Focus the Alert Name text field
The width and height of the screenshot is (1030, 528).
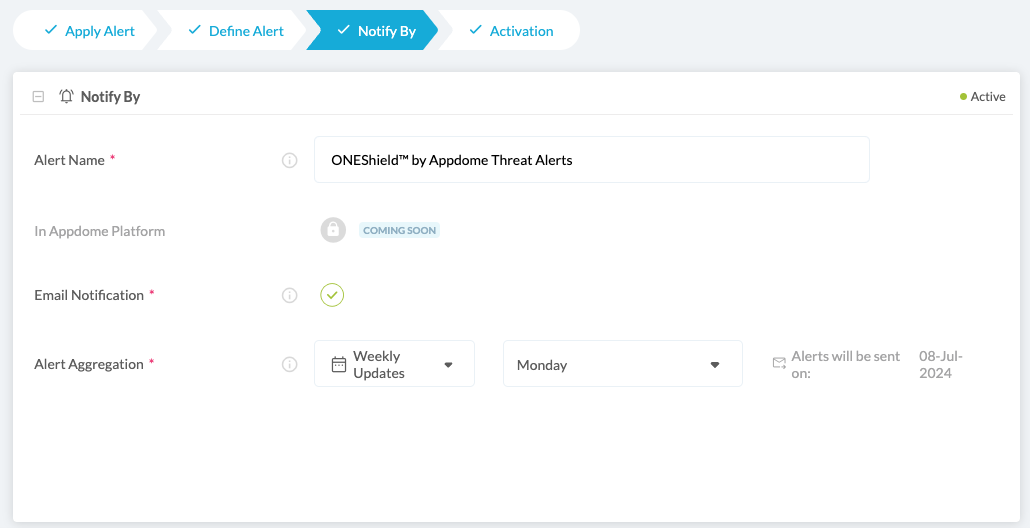point(591,160)
